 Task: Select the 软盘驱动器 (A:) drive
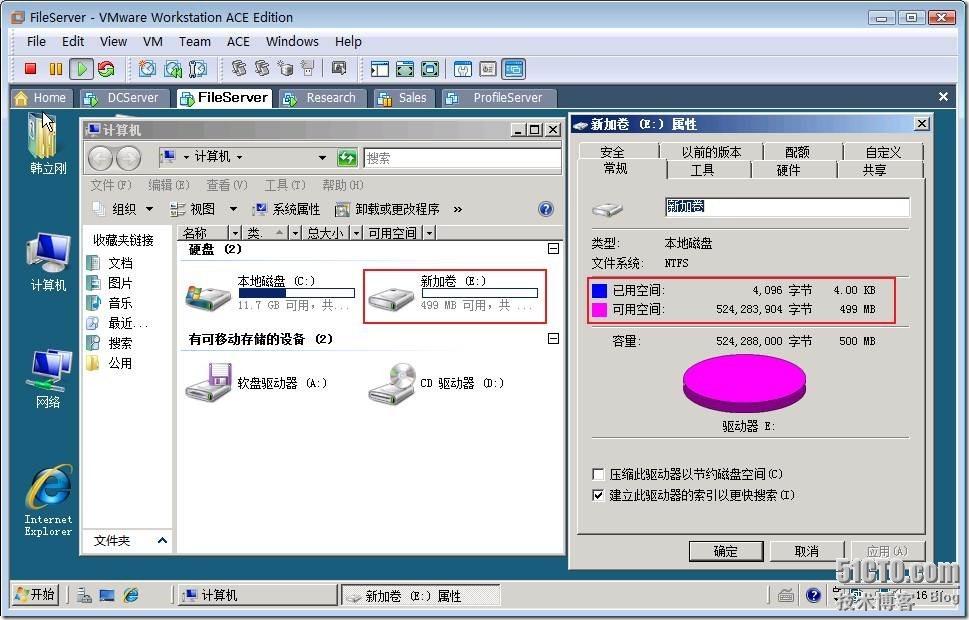256,383
